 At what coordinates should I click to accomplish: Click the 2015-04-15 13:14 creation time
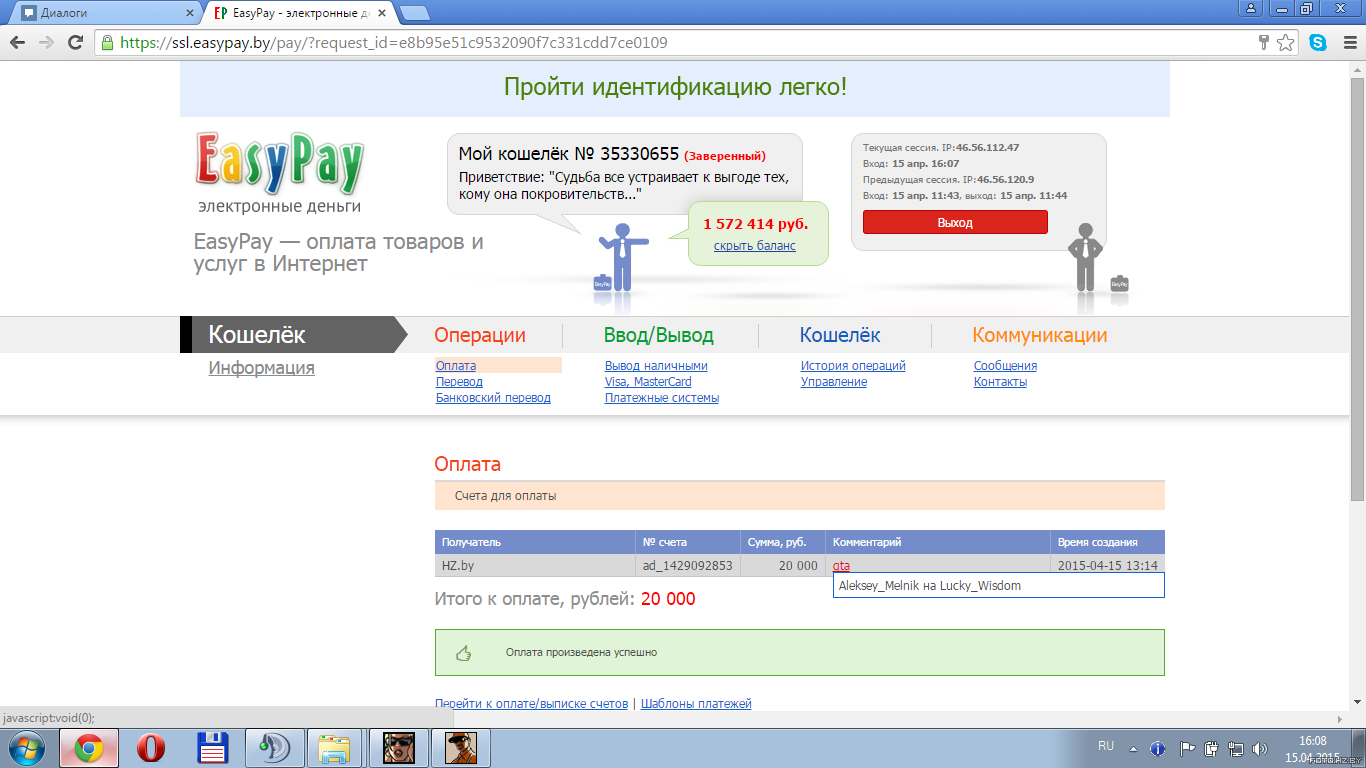1107,566
